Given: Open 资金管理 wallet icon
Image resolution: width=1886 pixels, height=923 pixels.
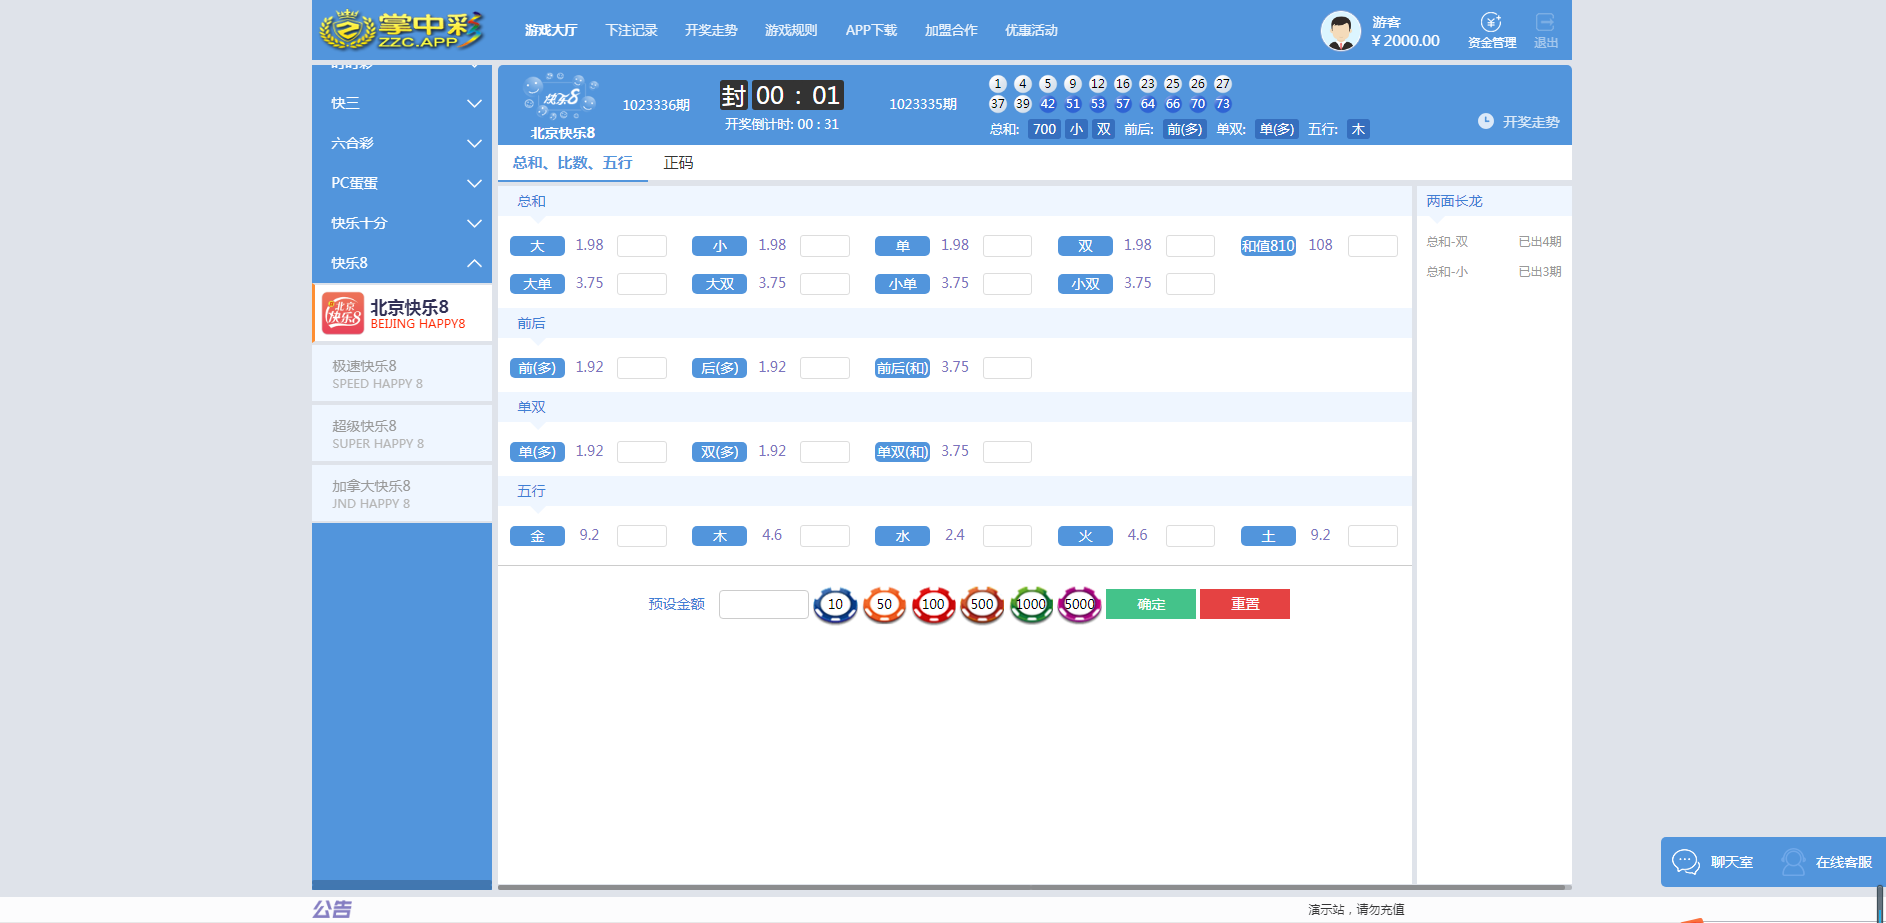Looking at the screenshot, I should pyautogui.click(x=1491, y=31).
